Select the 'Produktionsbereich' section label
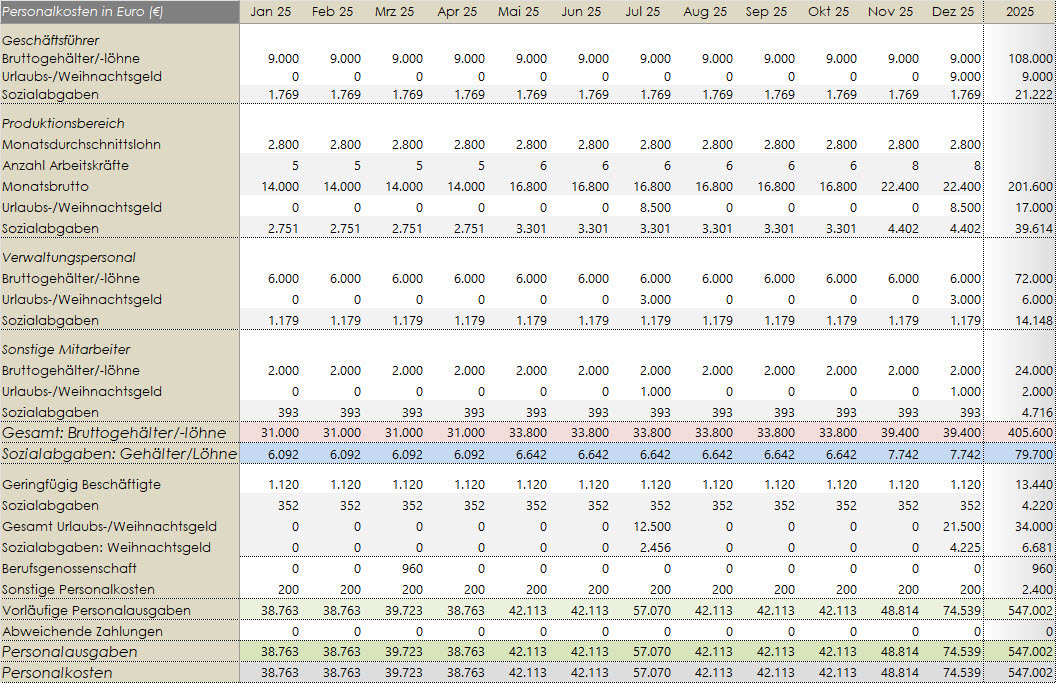 point(63,123)
